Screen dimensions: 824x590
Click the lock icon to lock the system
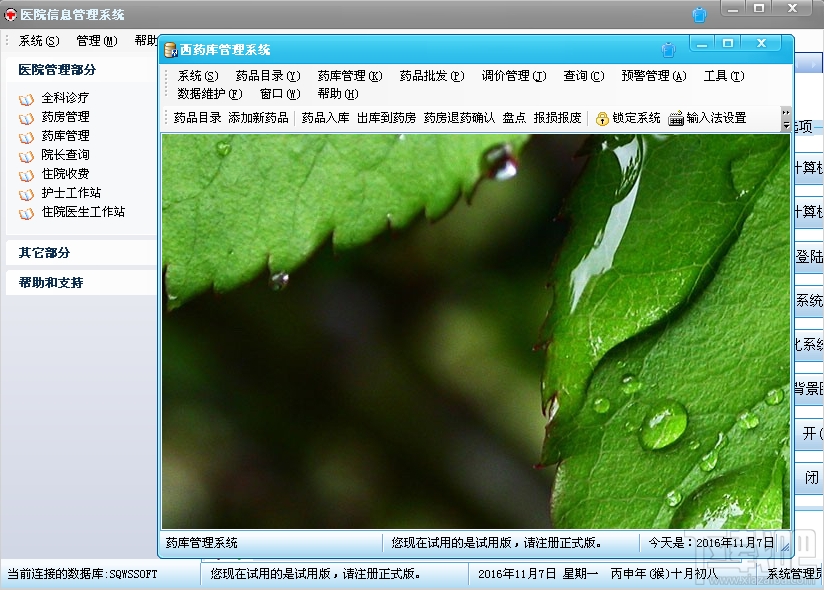pos(605,117)
